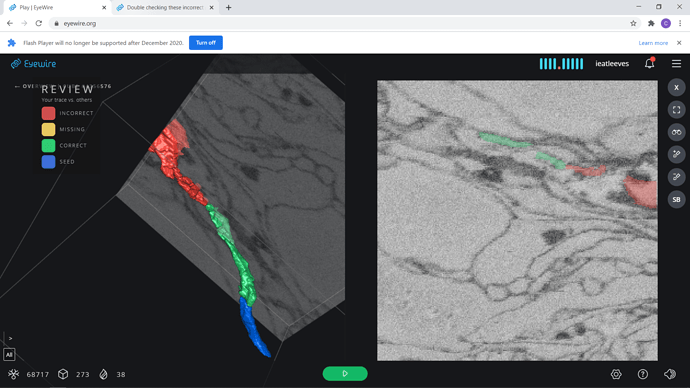
Task: Expand the side panel arrow
Action: [x=10, y=338]
